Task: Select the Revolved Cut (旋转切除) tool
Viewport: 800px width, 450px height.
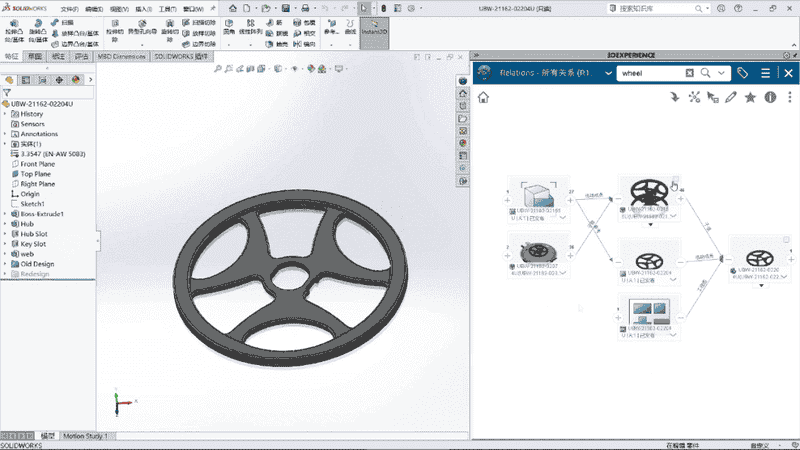Action: pos(169,31)
